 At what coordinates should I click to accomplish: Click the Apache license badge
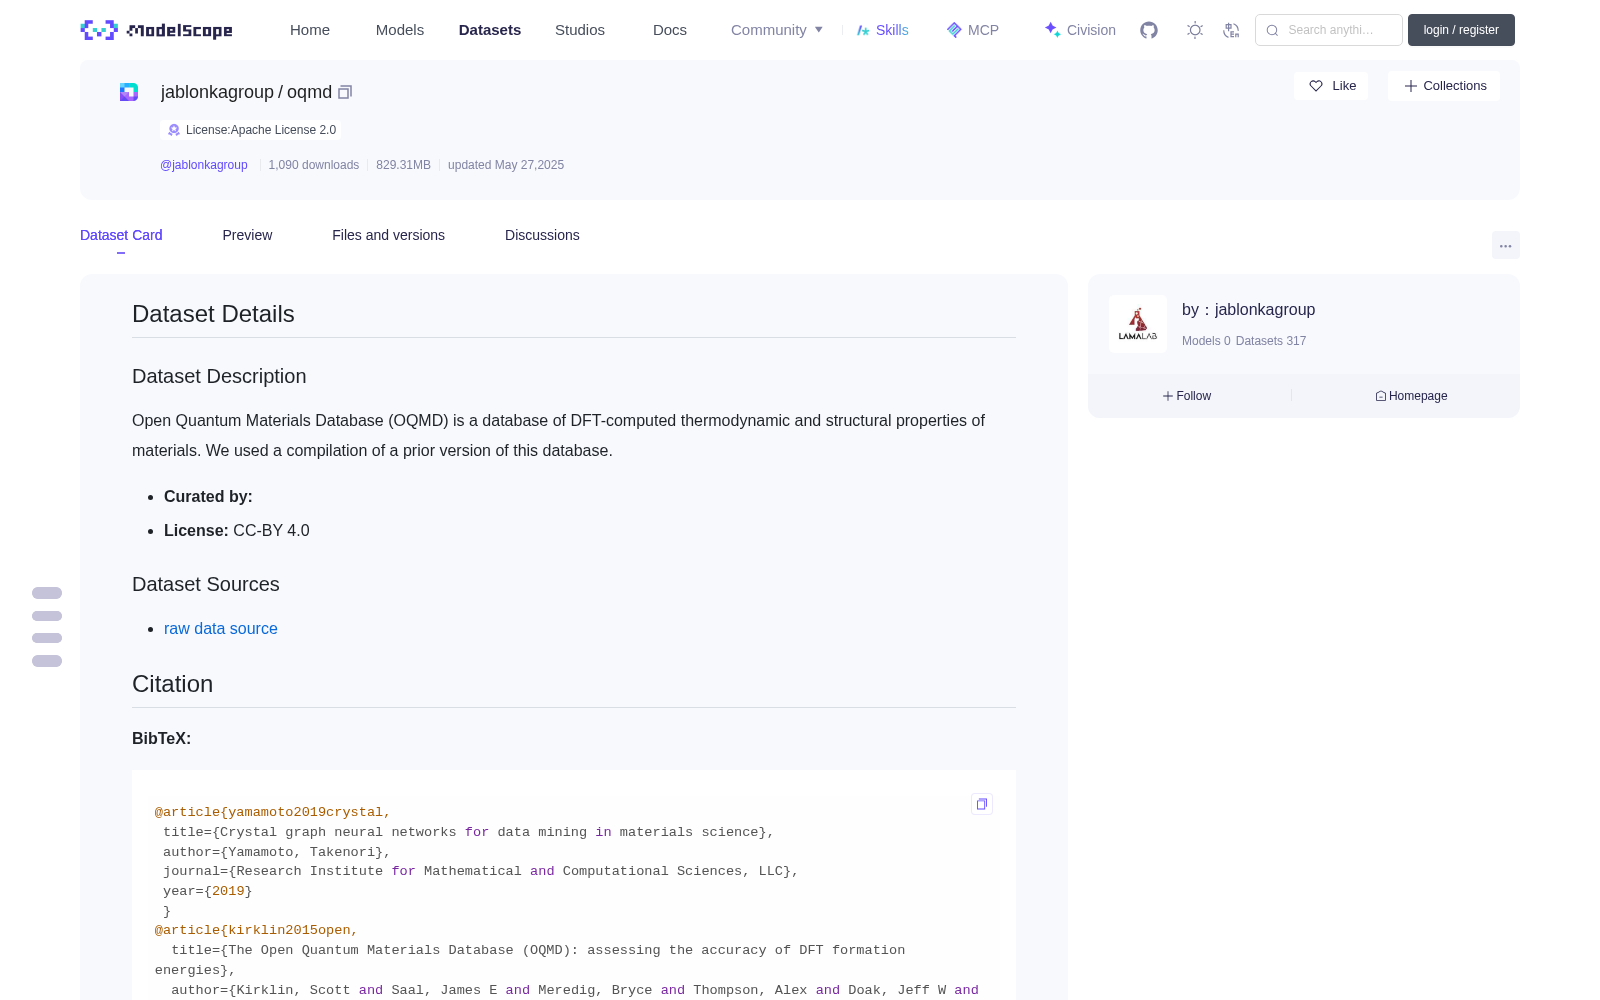point(251,130)
